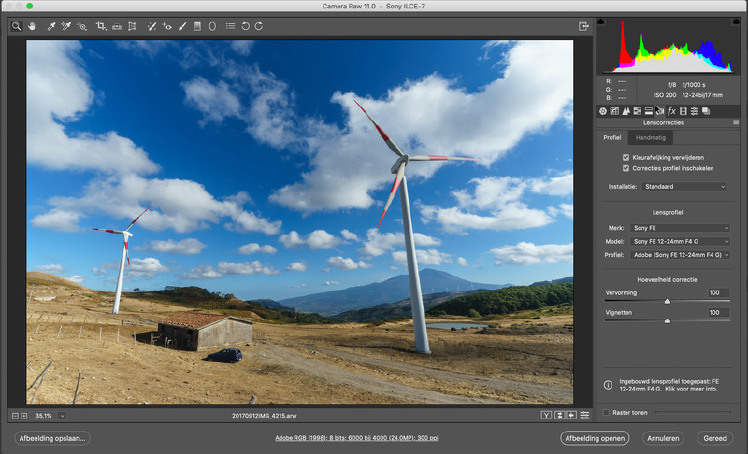The height and width of the screenshot is (454, 748).
Task: Open the Presets panel icon
Action: point(695,111)
